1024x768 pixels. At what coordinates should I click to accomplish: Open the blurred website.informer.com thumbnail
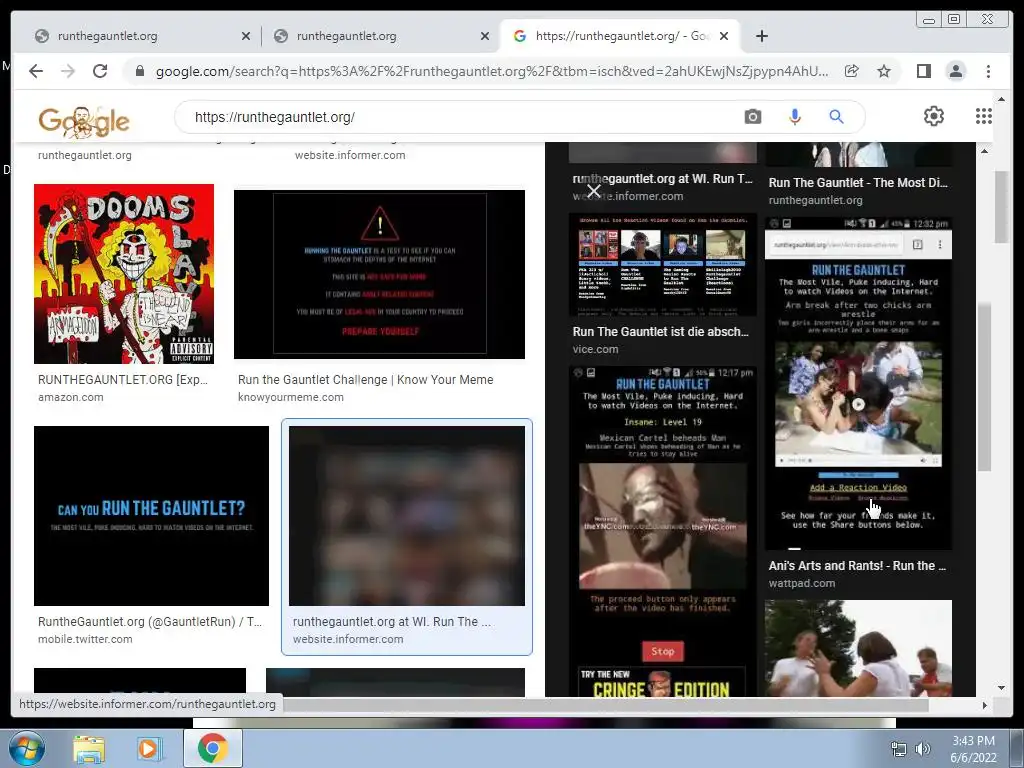click(x=407, y=516)
